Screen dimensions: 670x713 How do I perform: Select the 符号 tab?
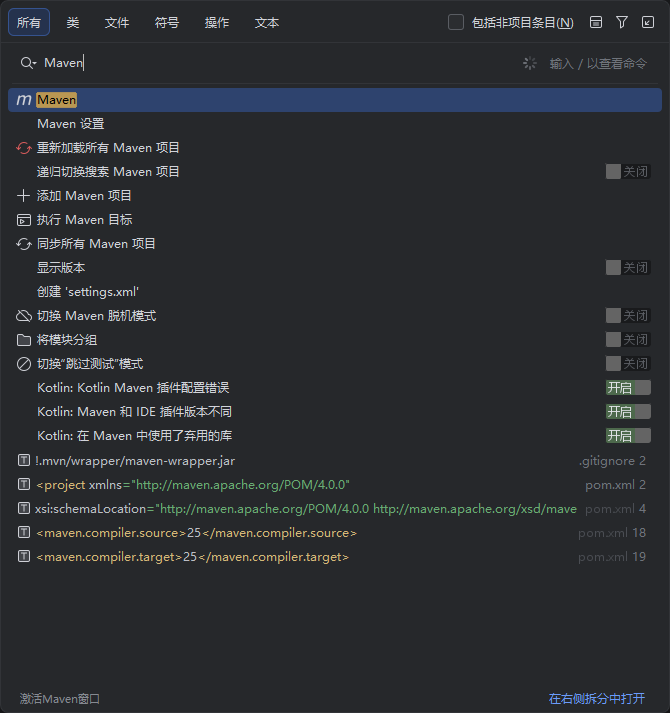click(167, 22)
